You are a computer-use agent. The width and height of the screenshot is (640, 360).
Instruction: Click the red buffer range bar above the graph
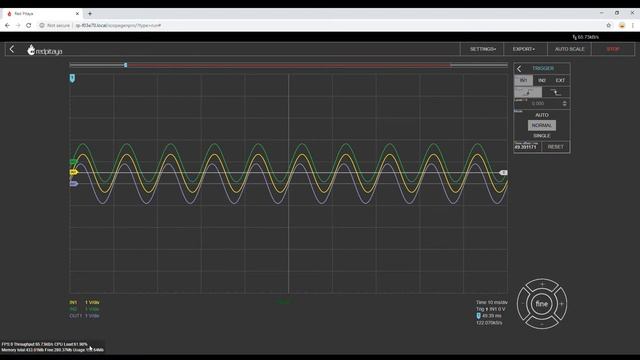pyautogui.click(x=289, y=65)
